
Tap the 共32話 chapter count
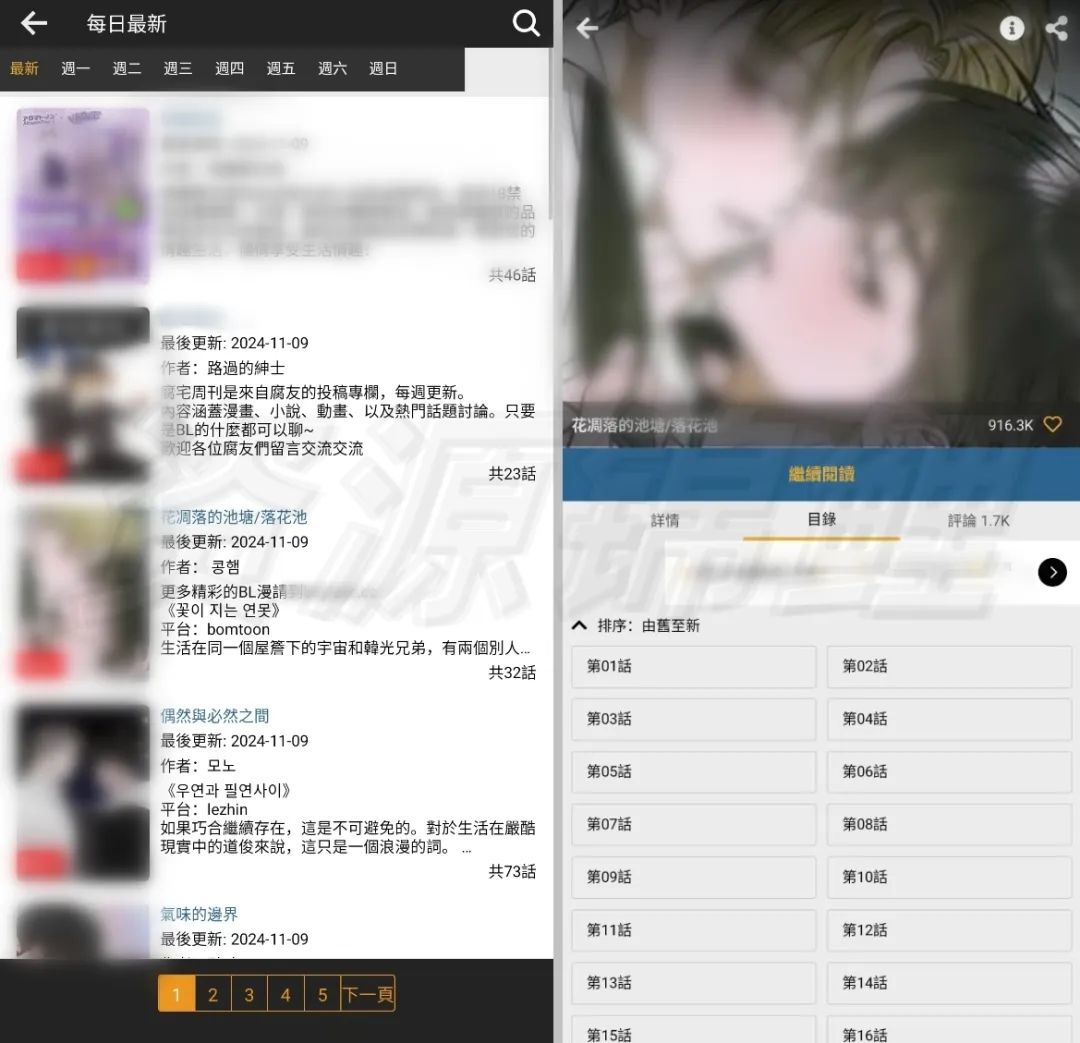(512, 672)
